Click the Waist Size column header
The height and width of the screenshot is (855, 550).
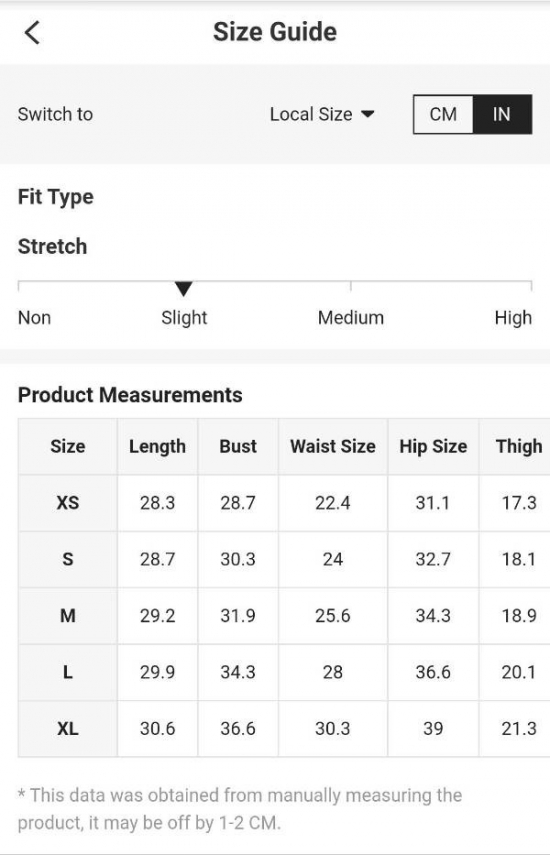(x=333, y=447)
